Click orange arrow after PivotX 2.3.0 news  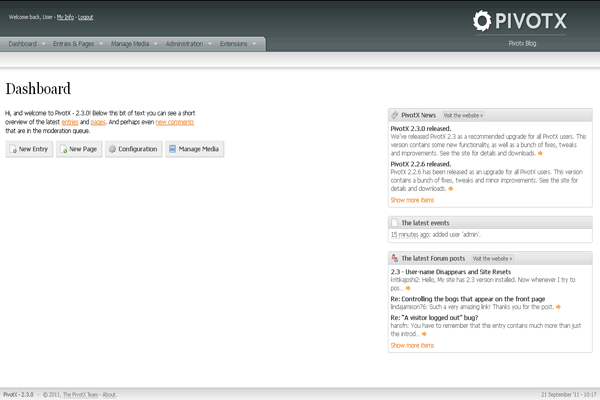click(540, 153)
